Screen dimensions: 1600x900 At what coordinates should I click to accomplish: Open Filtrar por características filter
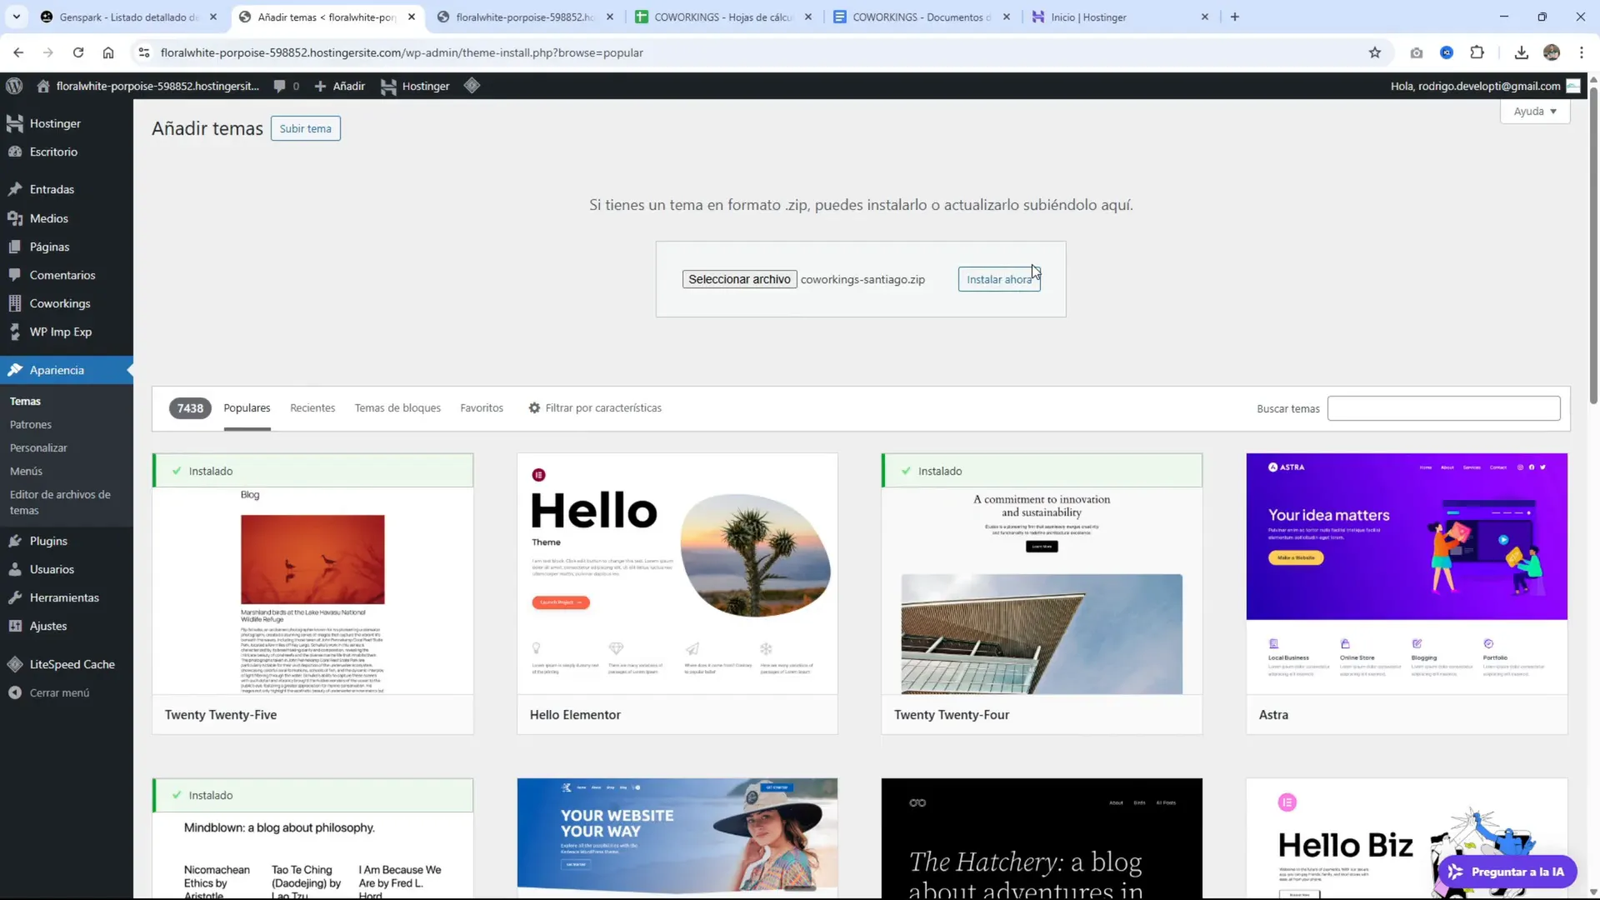[x=595, y=408]
